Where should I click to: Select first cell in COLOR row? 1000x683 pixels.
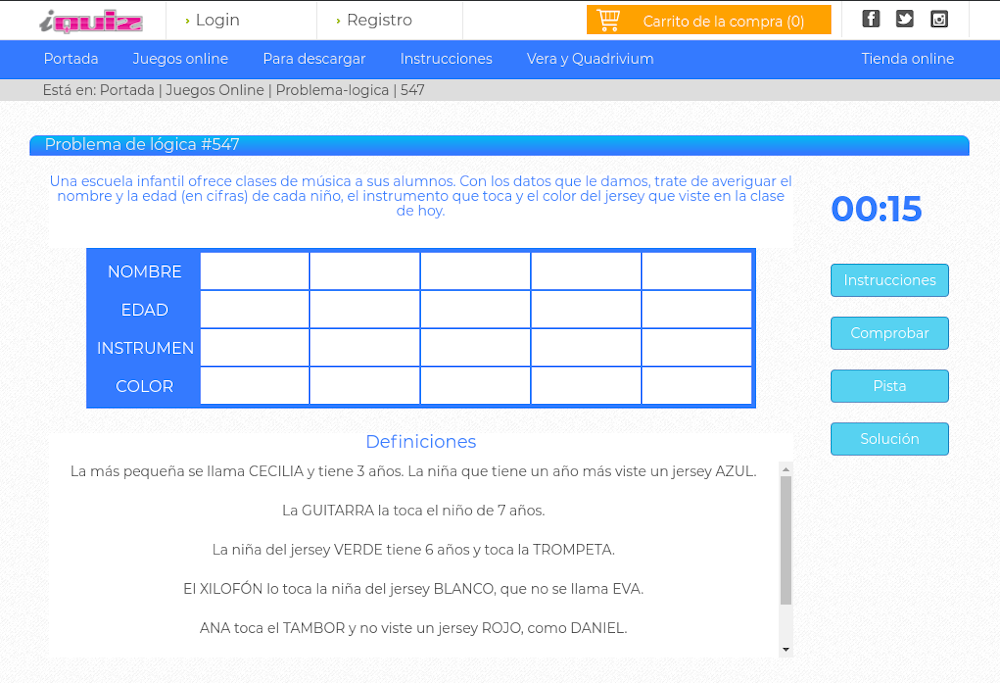tap(254, 386)
